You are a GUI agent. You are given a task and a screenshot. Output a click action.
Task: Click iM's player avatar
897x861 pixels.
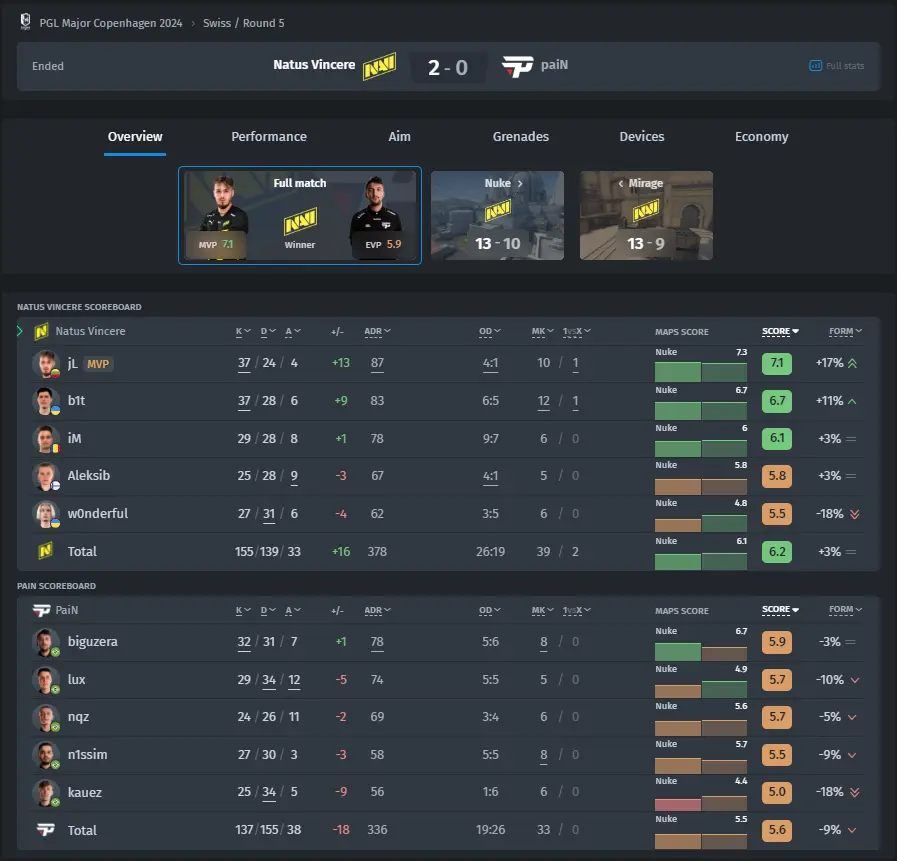tap(46, 439)
